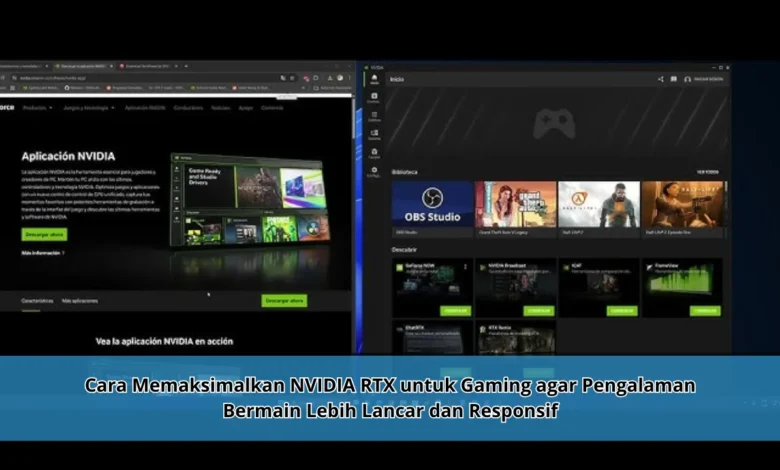This screenshot has height=470, width=780.
Task: Open the browser three-dot menu
Action: click(x=349, y=78)
